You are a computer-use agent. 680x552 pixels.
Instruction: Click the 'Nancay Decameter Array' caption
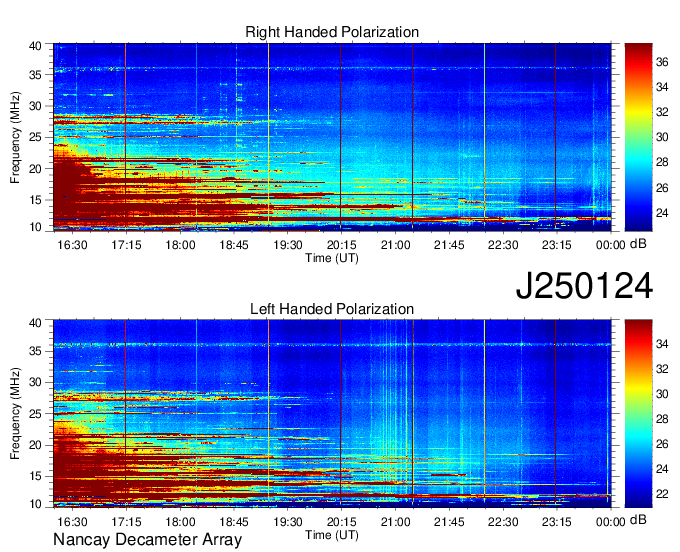pyautogui.click(x=147, y=539)
